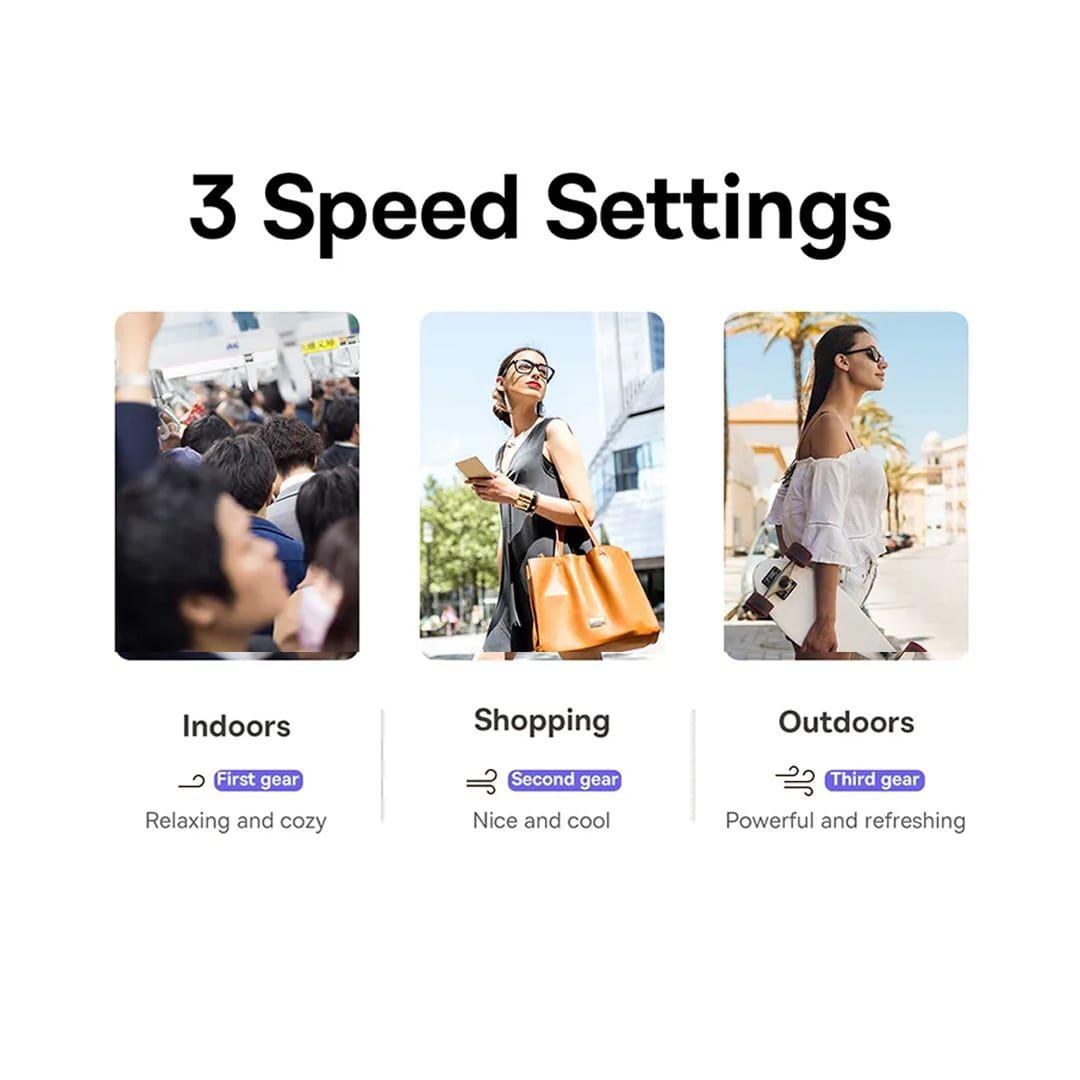Click the divider between Indoors and Shopping
Screen dimensions: 1080x1080
382,765
